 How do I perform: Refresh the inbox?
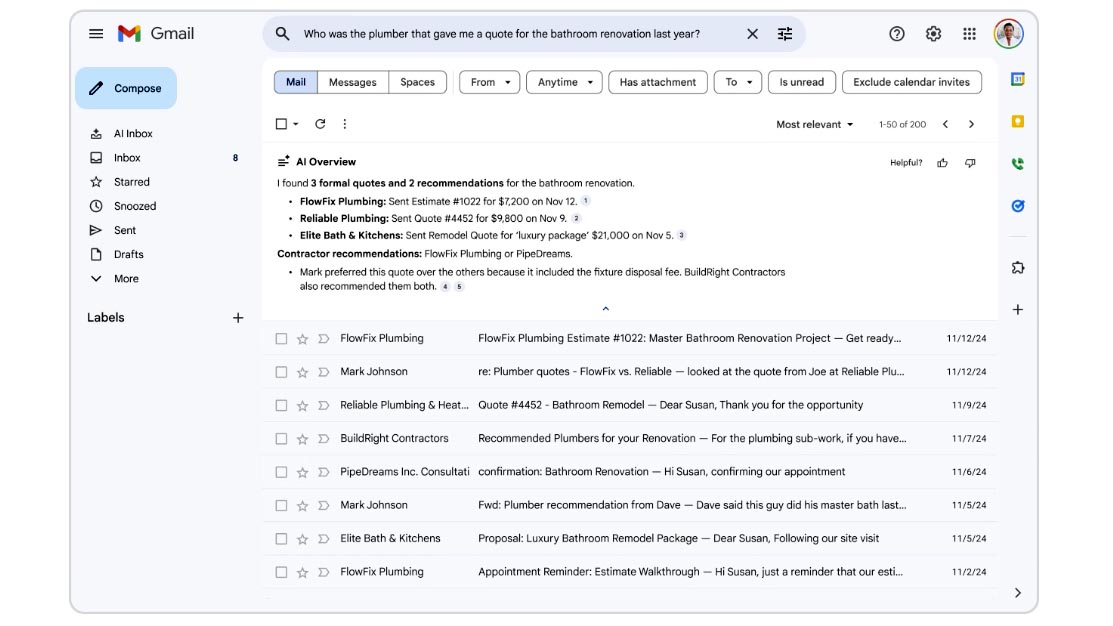[x=317, y=123]
